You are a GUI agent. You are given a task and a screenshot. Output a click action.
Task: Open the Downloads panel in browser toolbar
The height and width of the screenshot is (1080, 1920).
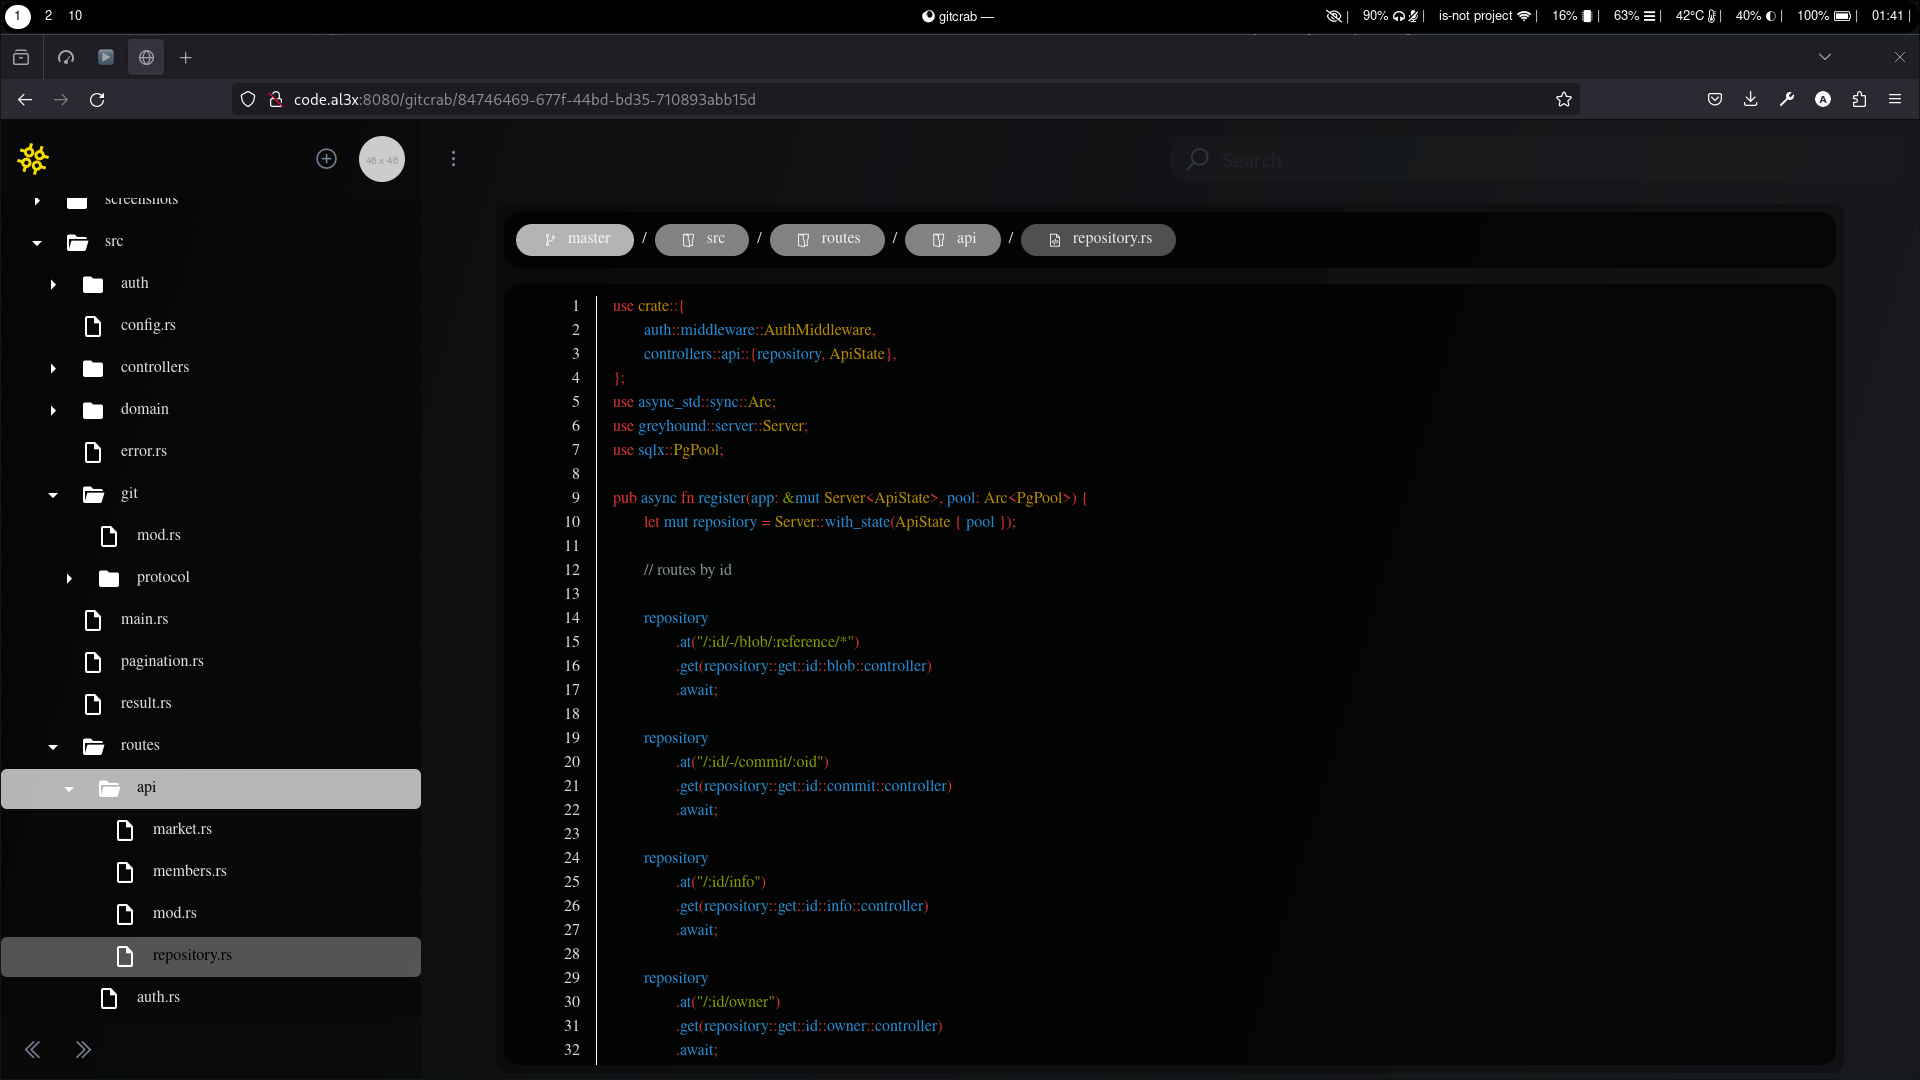click(x=1751, y=99)
